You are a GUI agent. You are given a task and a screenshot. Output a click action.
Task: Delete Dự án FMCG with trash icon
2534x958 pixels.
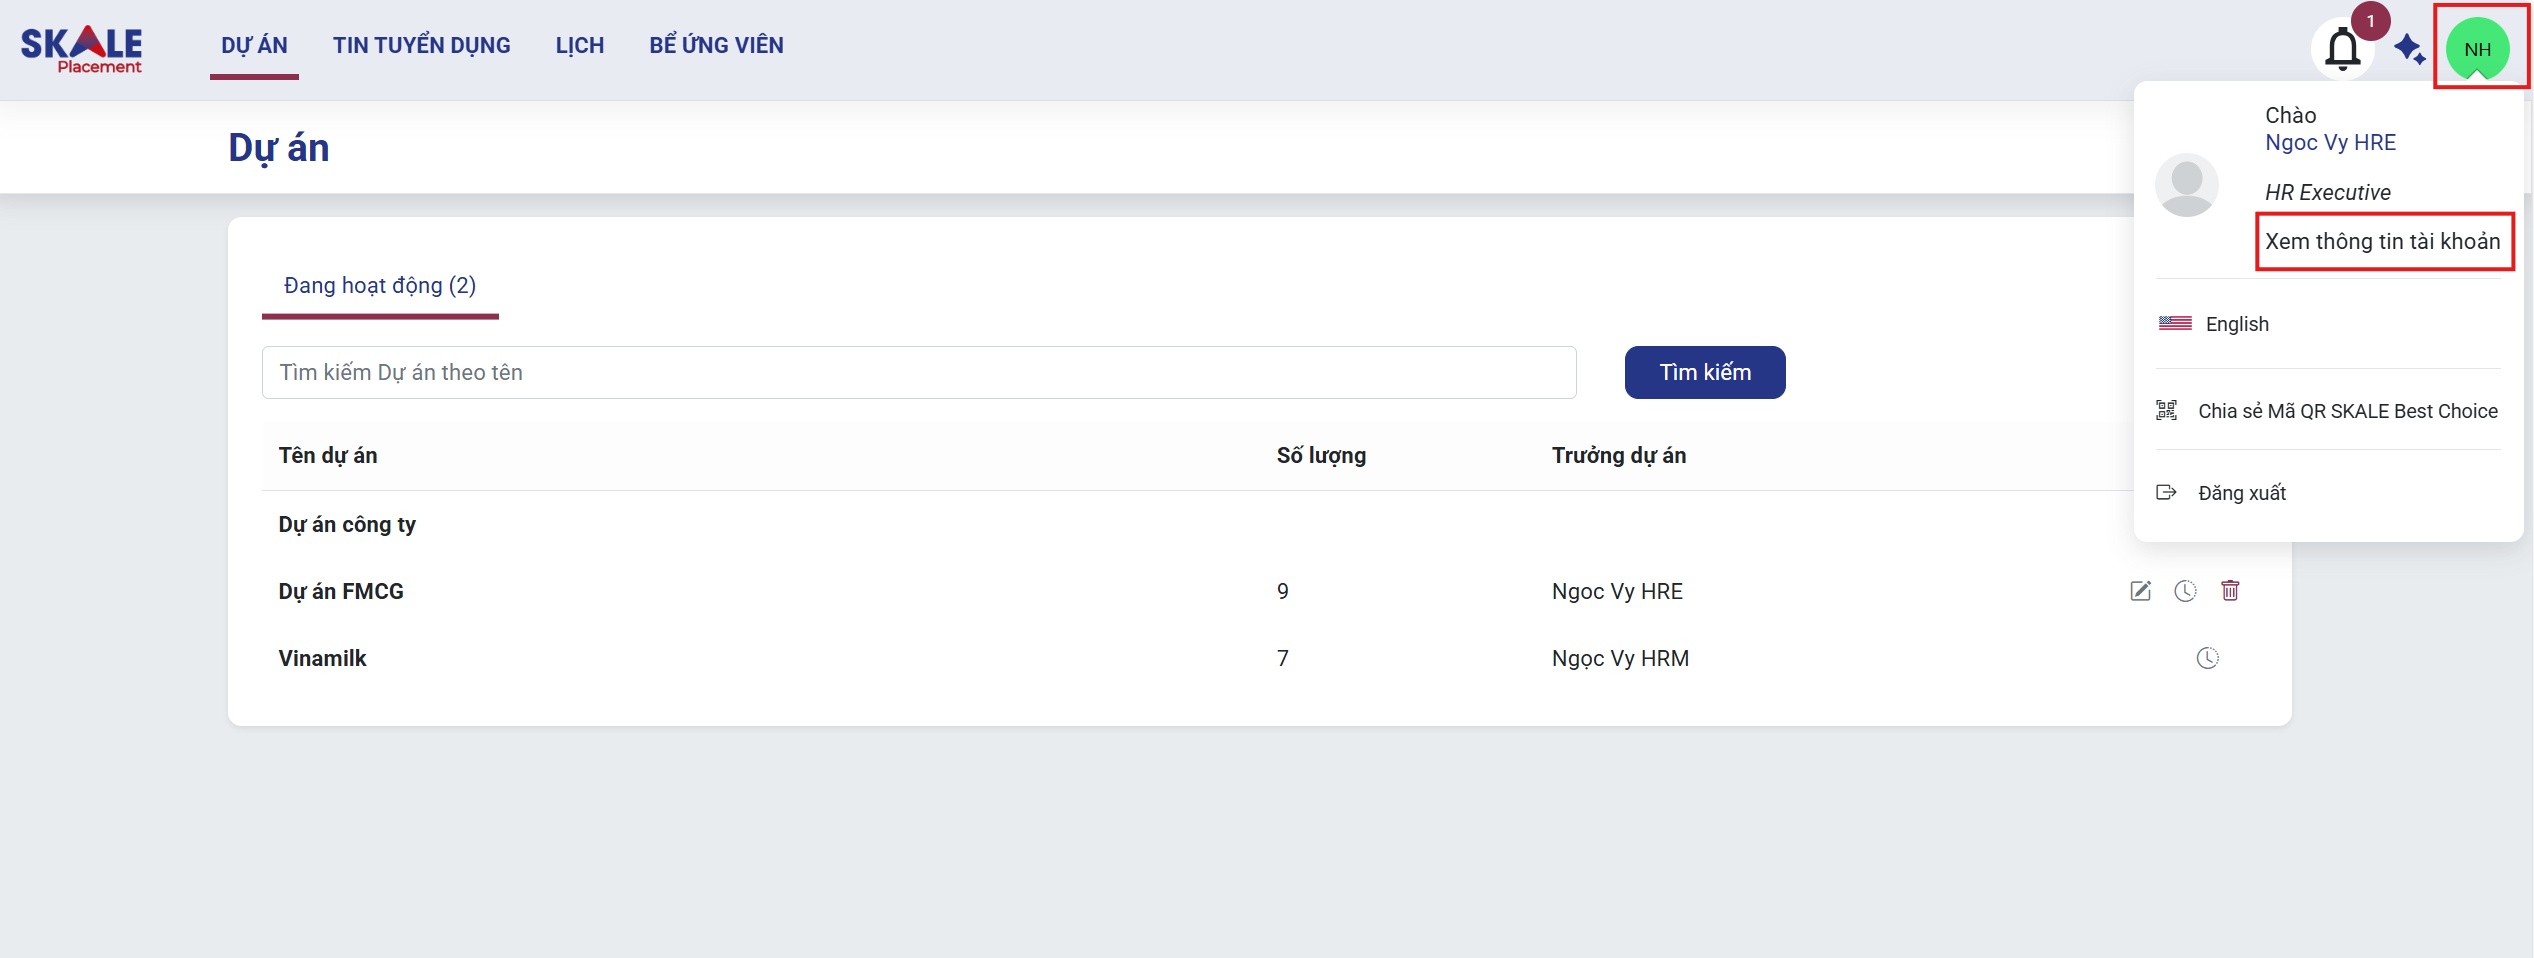[x=2230, y=591]
